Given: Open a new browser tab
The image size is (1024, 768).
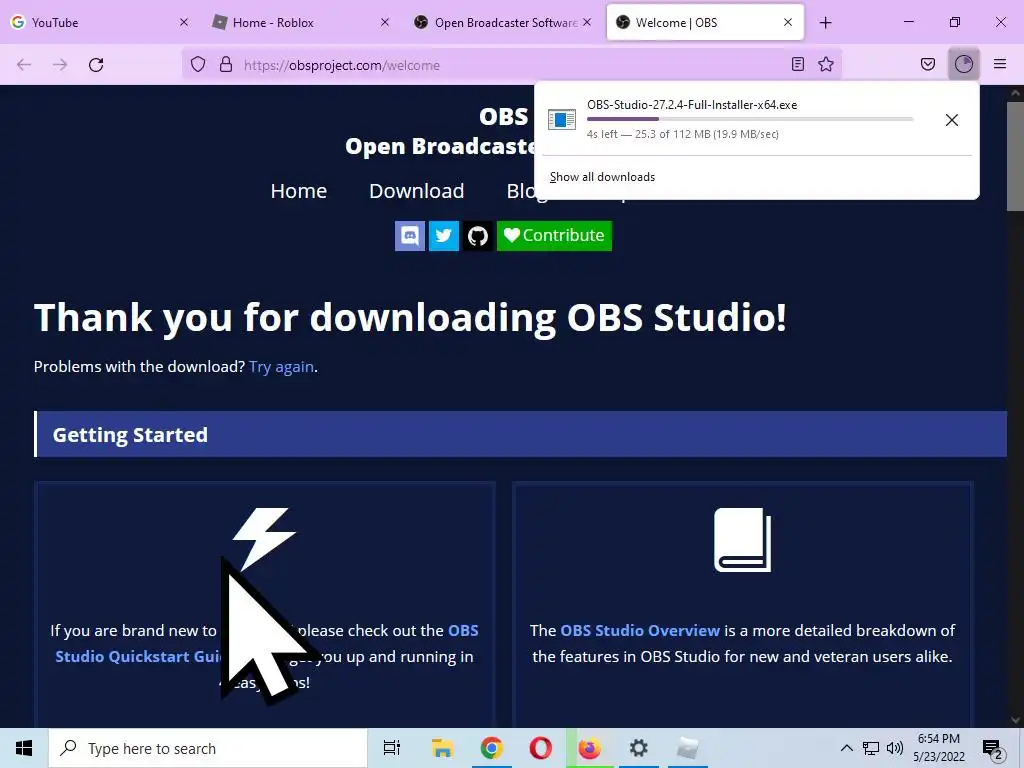Looking at the screenshot, I should click(825, 23).
